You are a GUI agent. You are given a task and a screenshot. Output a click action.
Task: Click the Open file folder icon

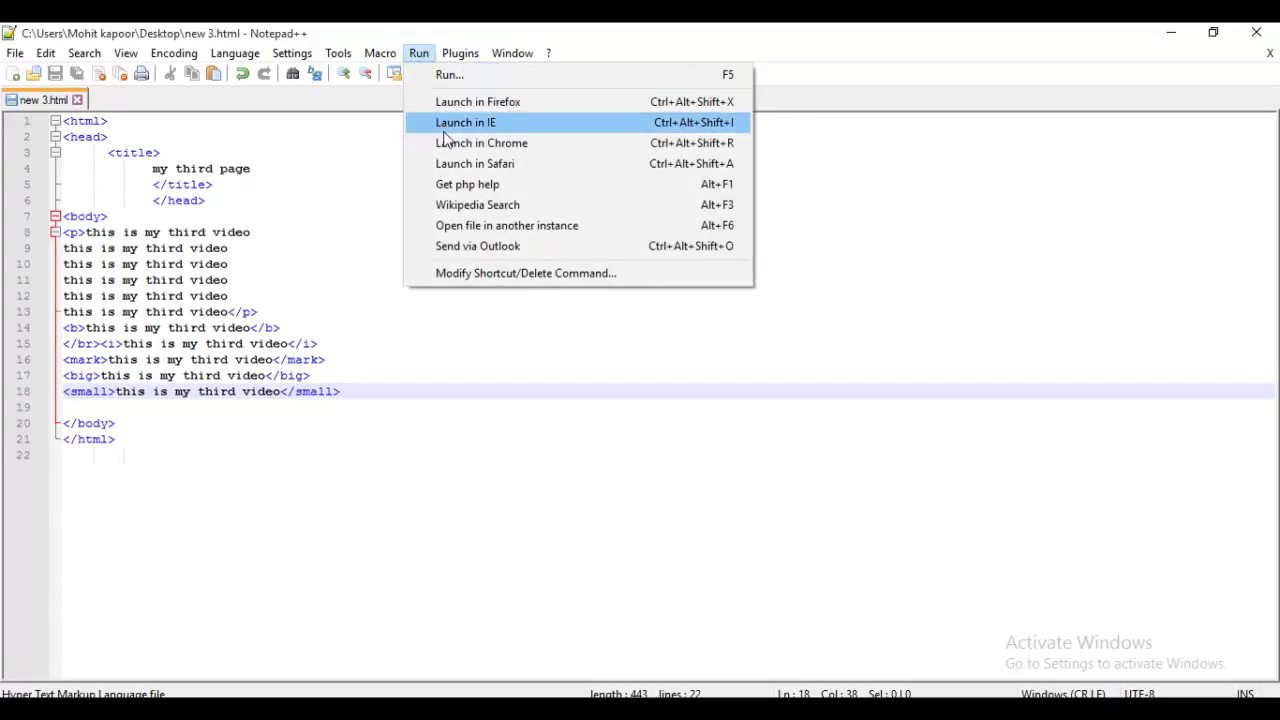pos(34,74)
